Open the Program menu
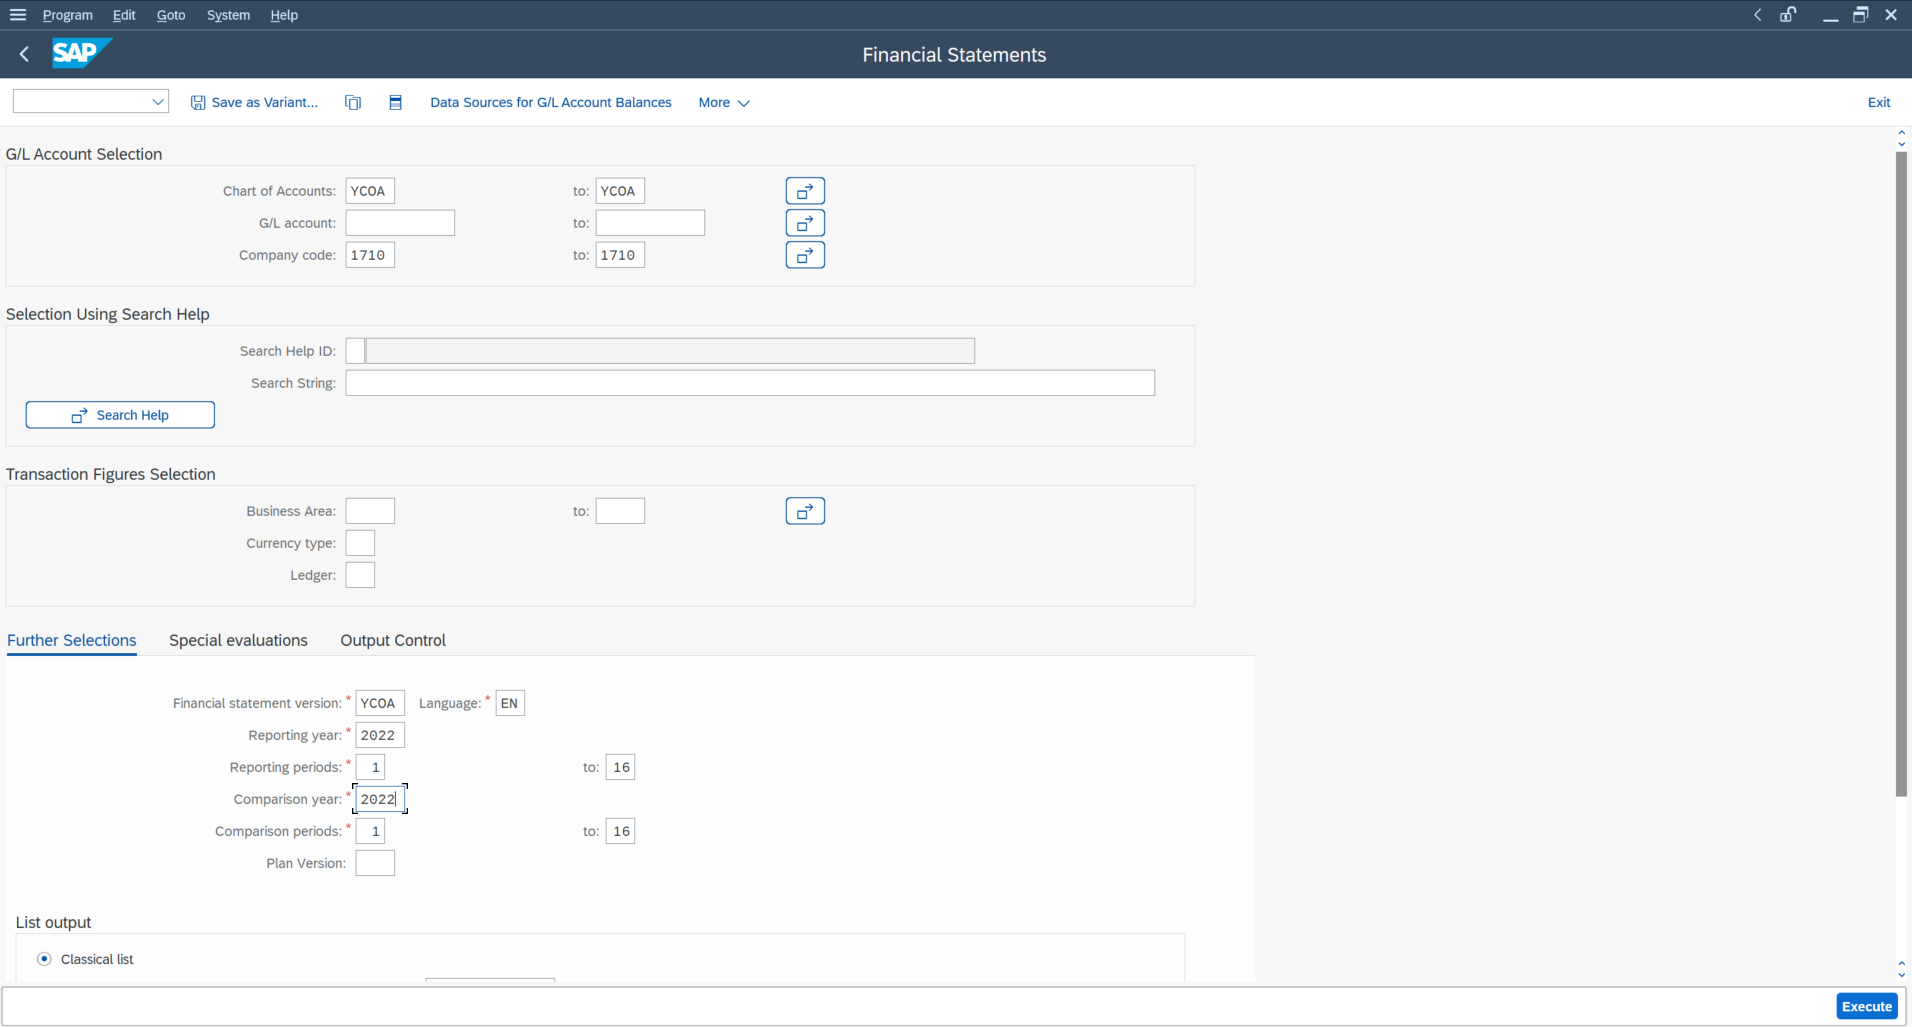Screen dimensions: 1912x1027 click(67, 14)
